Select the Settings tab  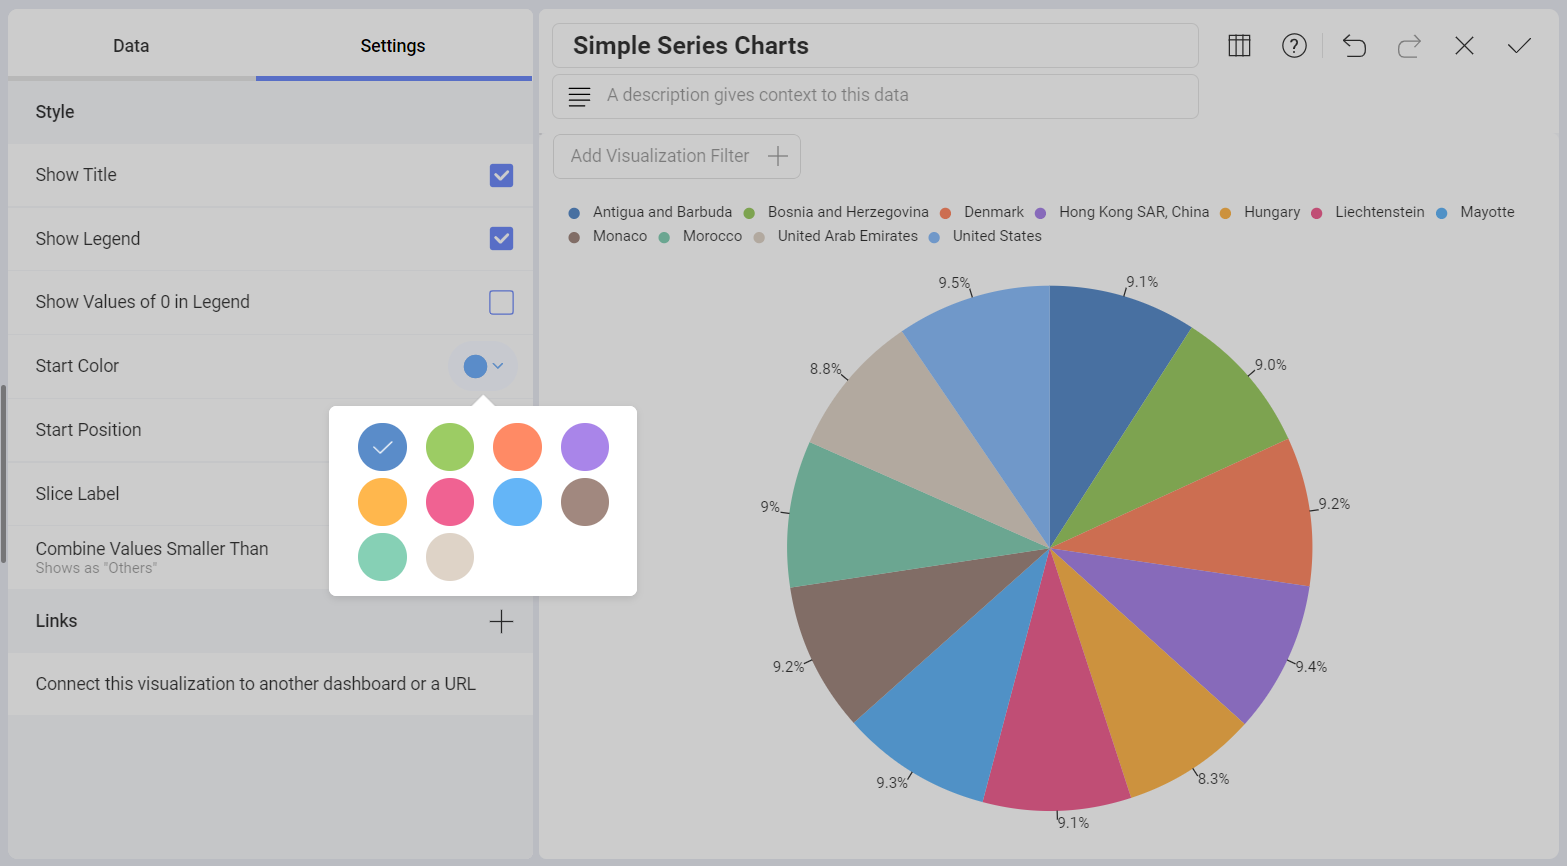pyautogui.click(x=393, y=46)
